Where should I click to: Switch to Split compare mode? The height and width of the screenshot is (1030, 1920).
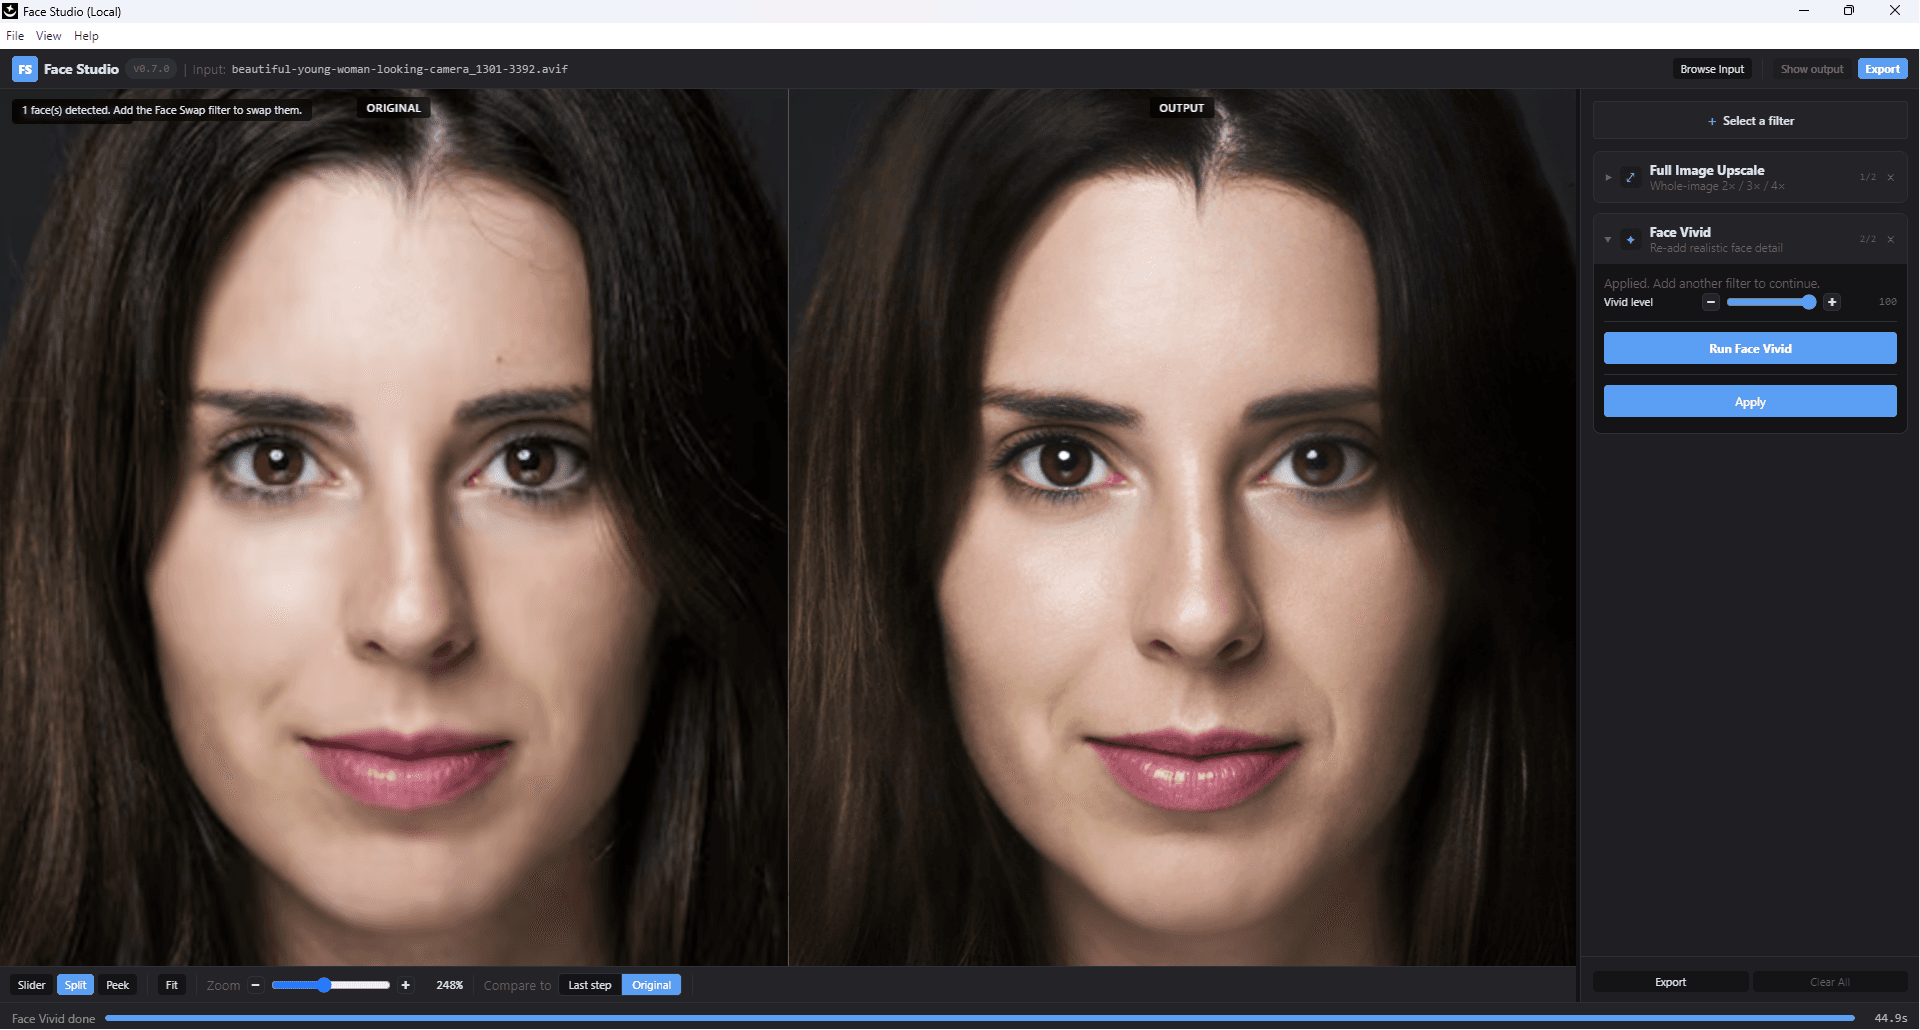point(75,985)
